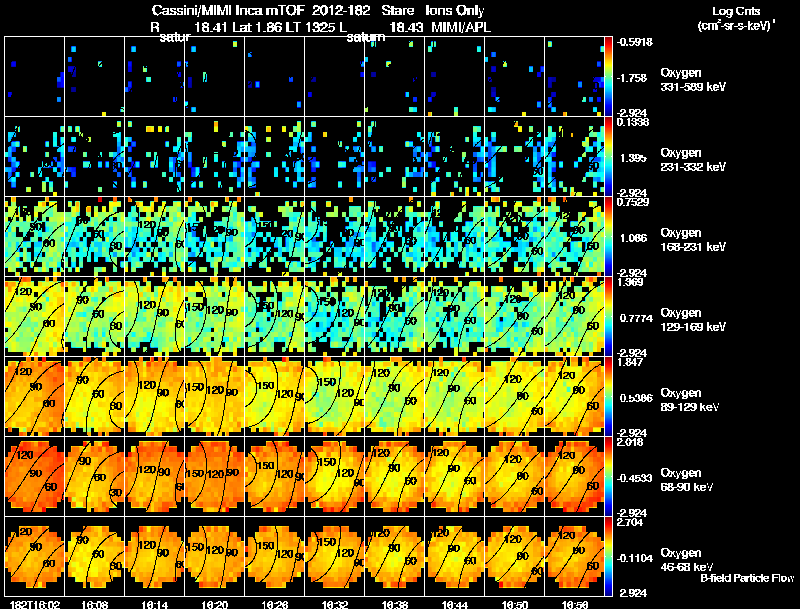Select the 16:44 panel in 231-332 keV row
This screenshot has width=800, height=609.
455,157
